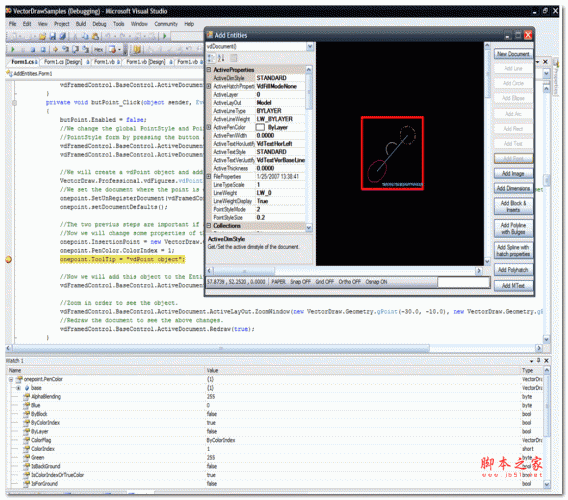Image resolution: width=568 pixels, height=500 pixels.
Task: Open the Build menu
Action: click(81, 24)
